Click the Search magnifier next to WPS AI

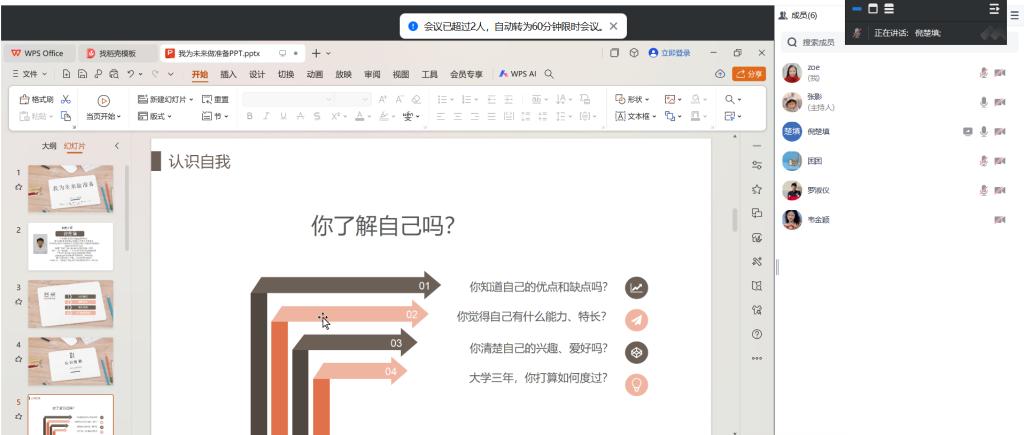click(549, 74)
